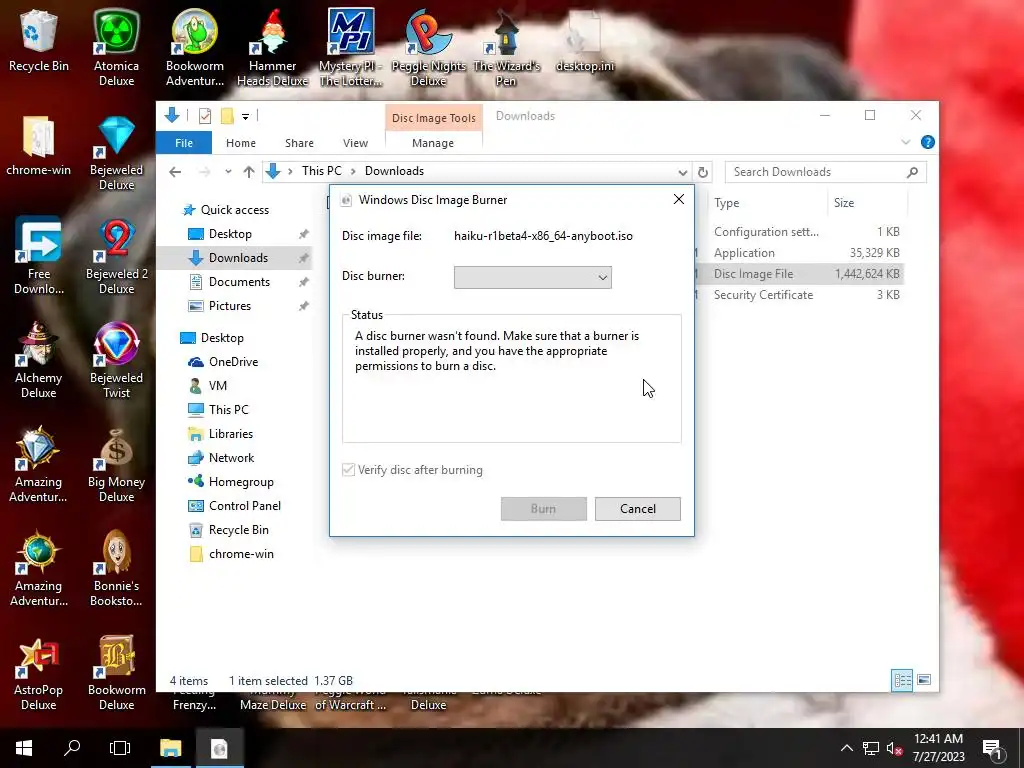Click the Properties quick access toolbar icon
Image resolution: width=1024 pixels, height=768 pixels.
205,116
